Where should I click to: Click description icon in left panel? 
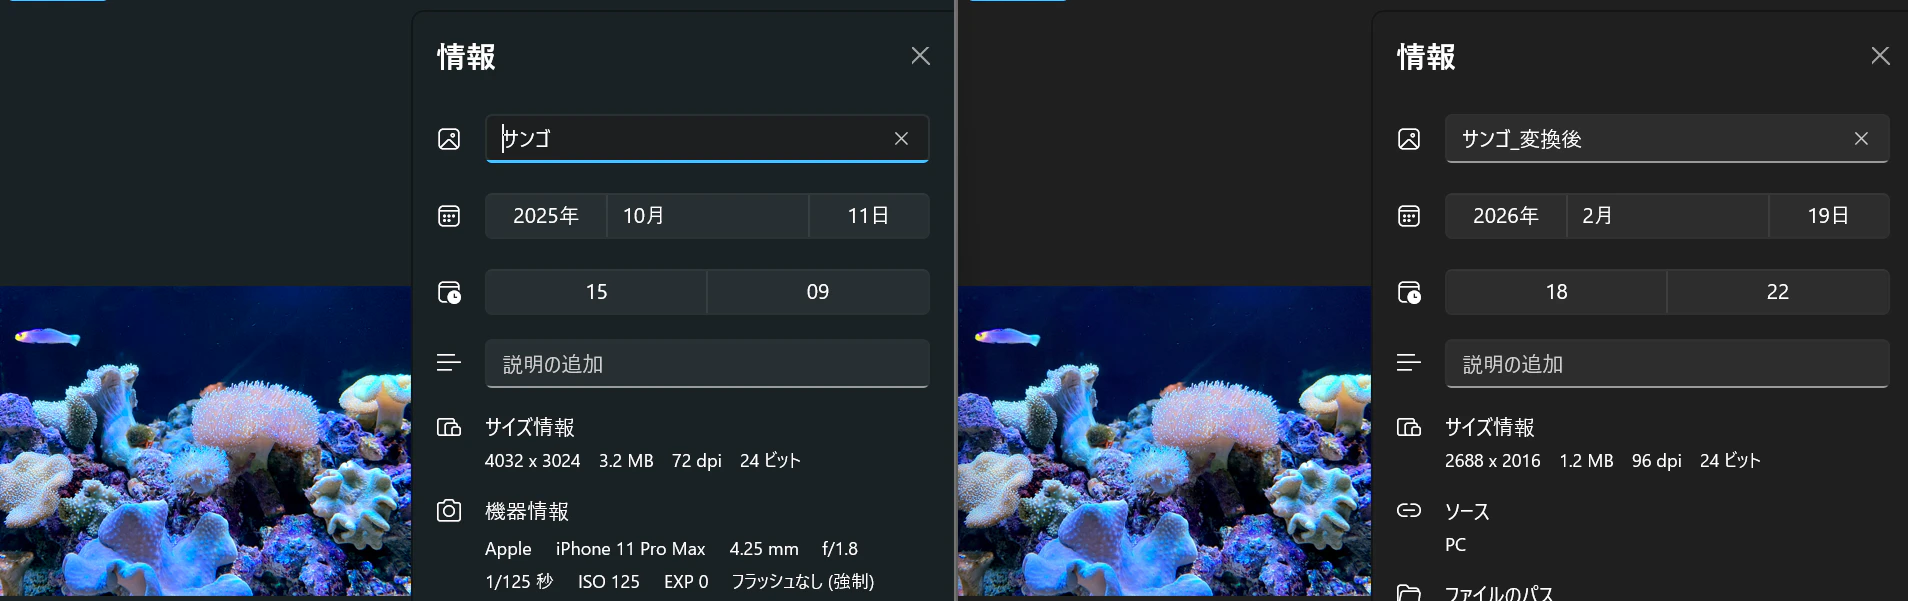(449, 362)
